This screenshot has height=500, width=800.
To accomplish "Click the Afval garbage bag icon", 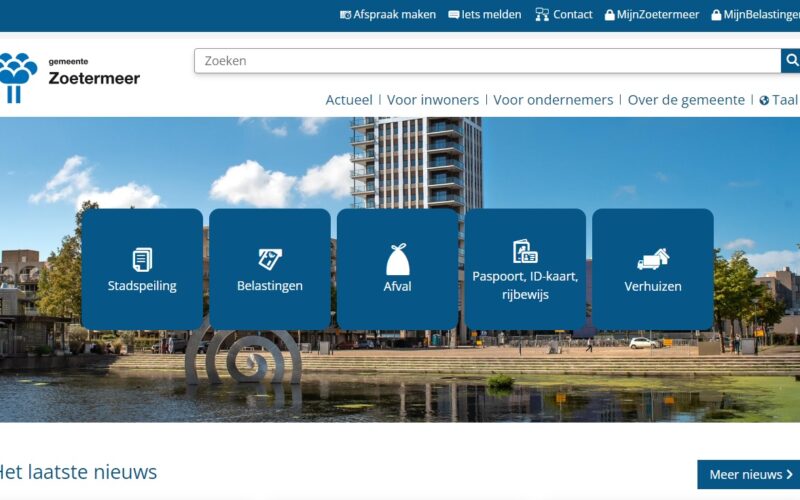I will coord(398,259).
